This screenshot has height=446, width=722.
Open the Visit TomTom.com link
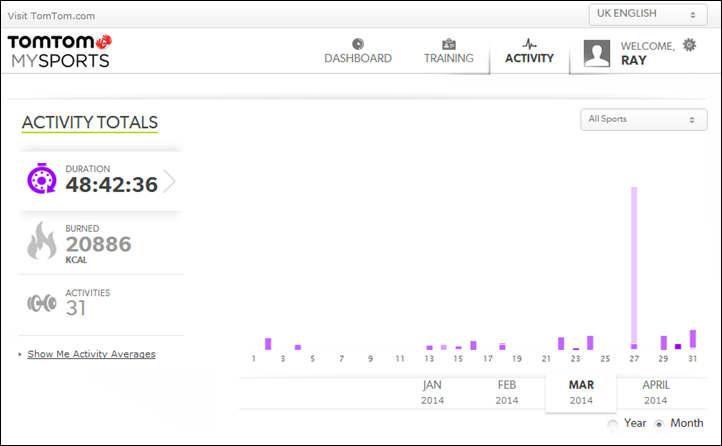(51, 16)
